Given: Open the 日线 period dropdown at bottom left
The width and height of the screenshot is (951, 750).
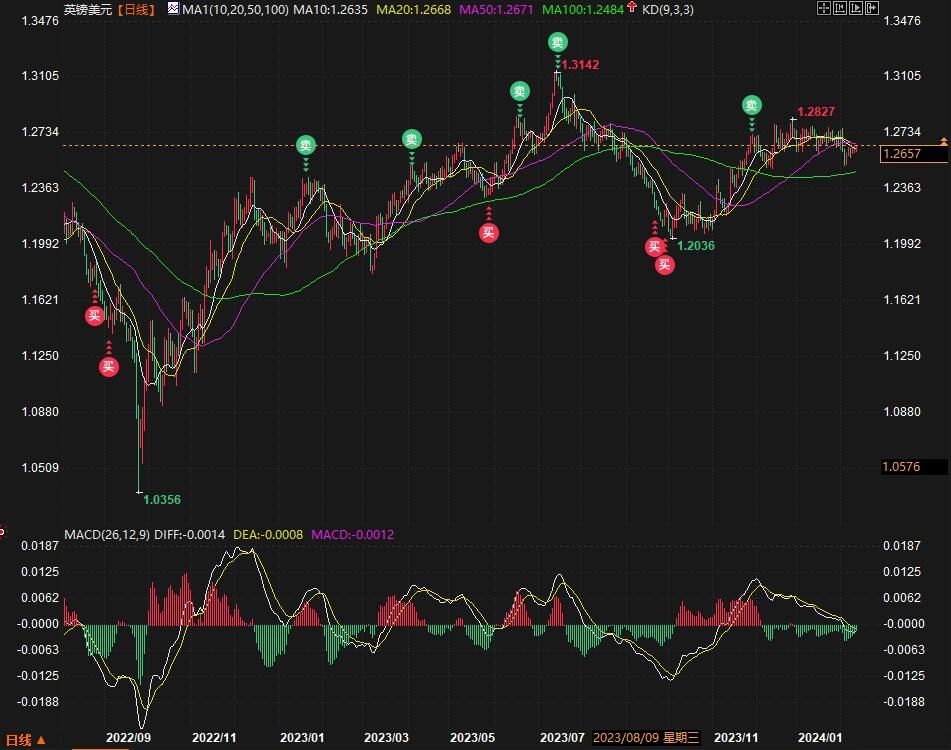Looking at the screenshot, I should click(25, 740).
